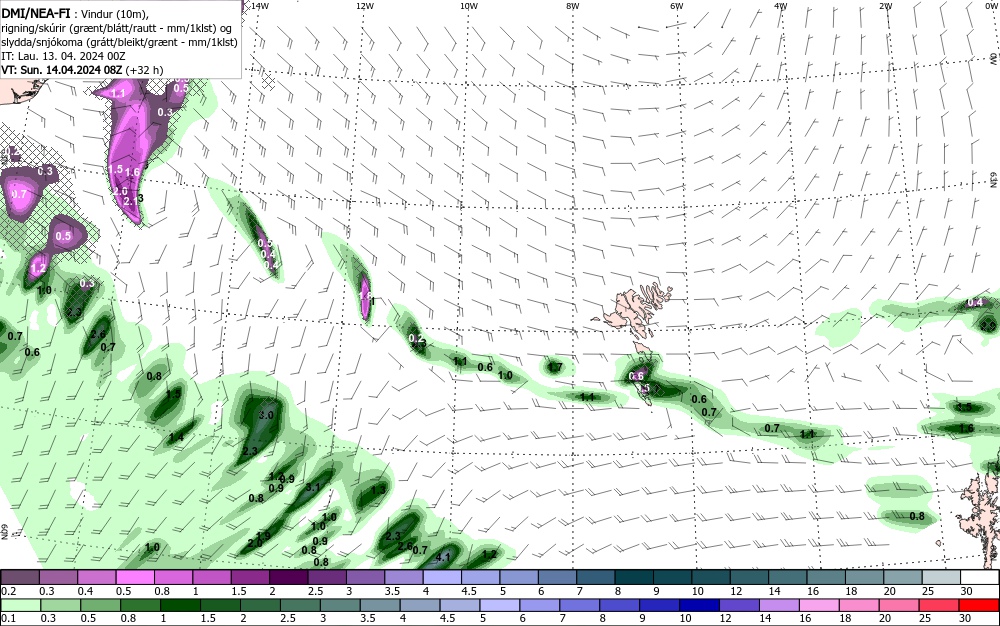Click the 6W longitude label
The image size is (1000, 626).
(677, 6)
